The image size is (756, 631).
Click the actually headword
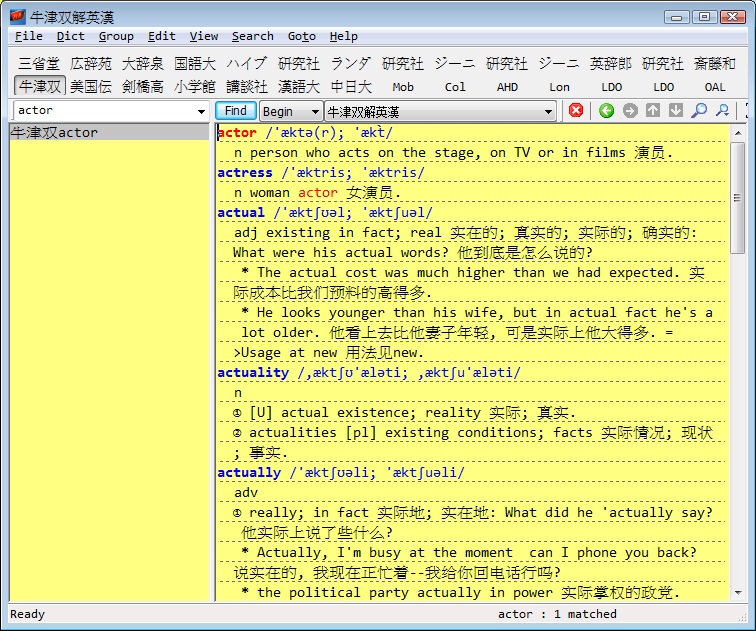[x=249, y=473]
